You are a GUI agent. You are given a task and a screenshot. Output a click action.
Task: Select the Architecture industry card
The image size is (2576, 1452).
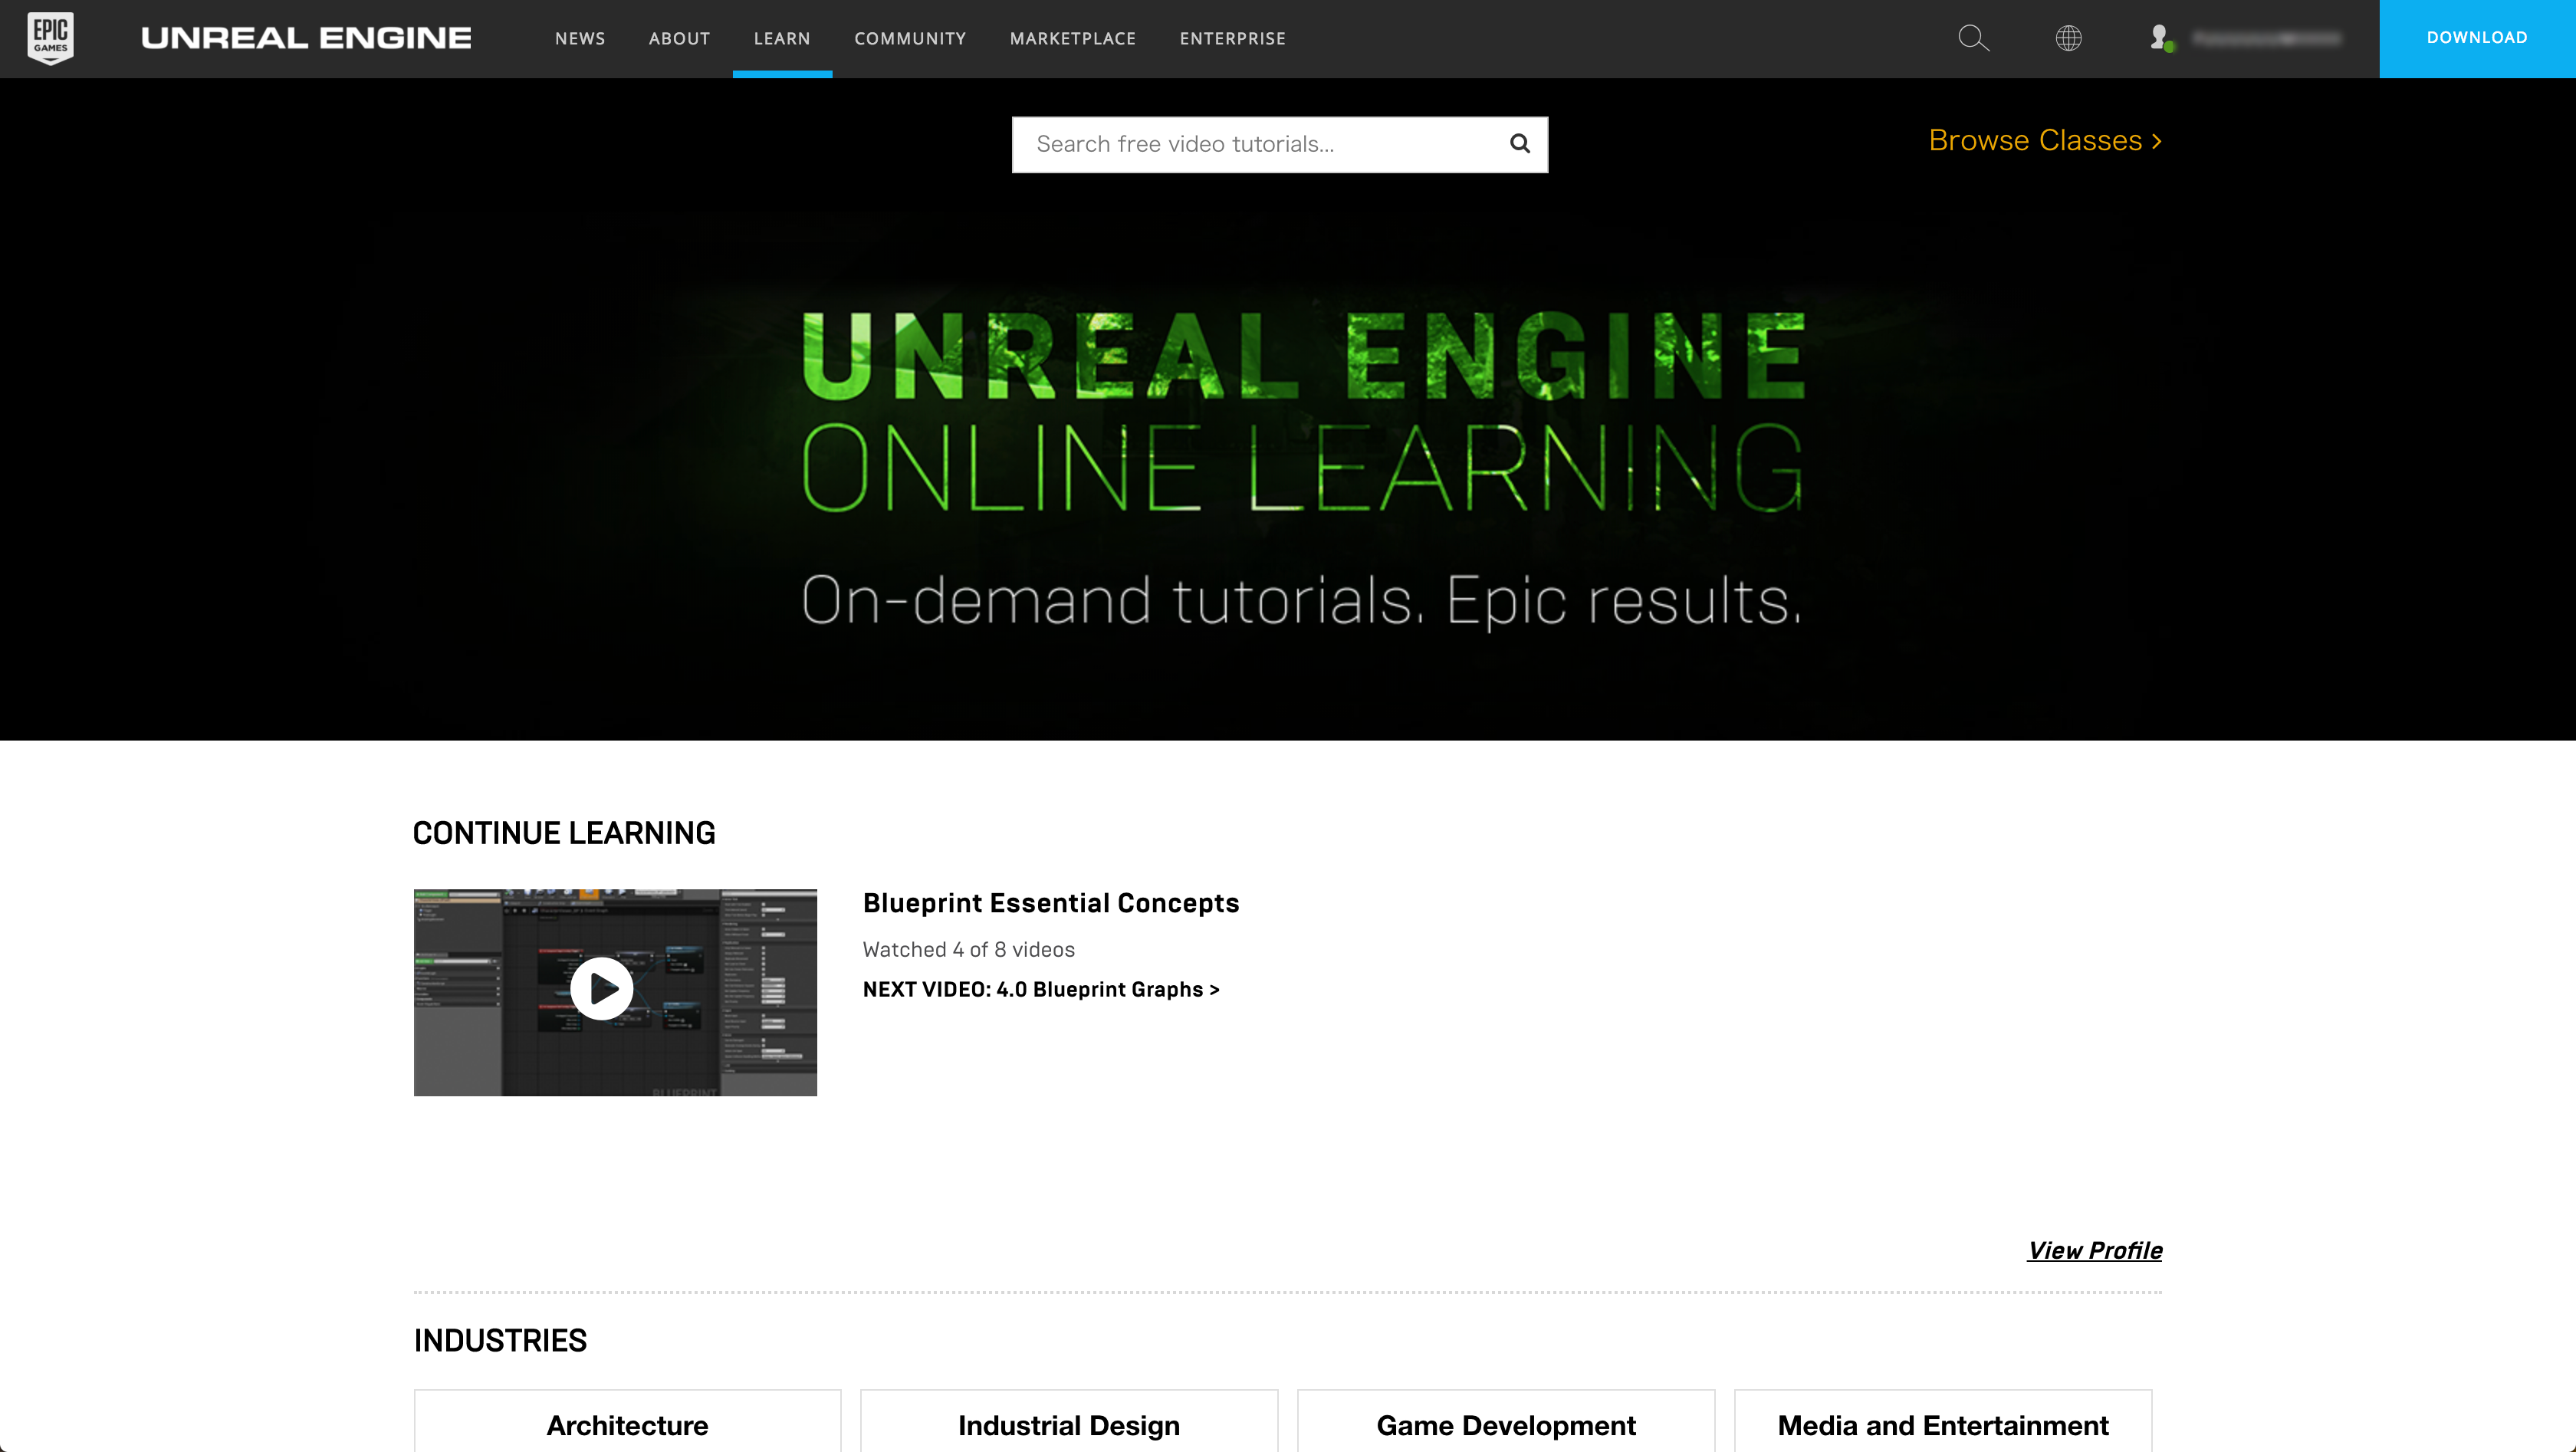click(x=627, y=1425)
